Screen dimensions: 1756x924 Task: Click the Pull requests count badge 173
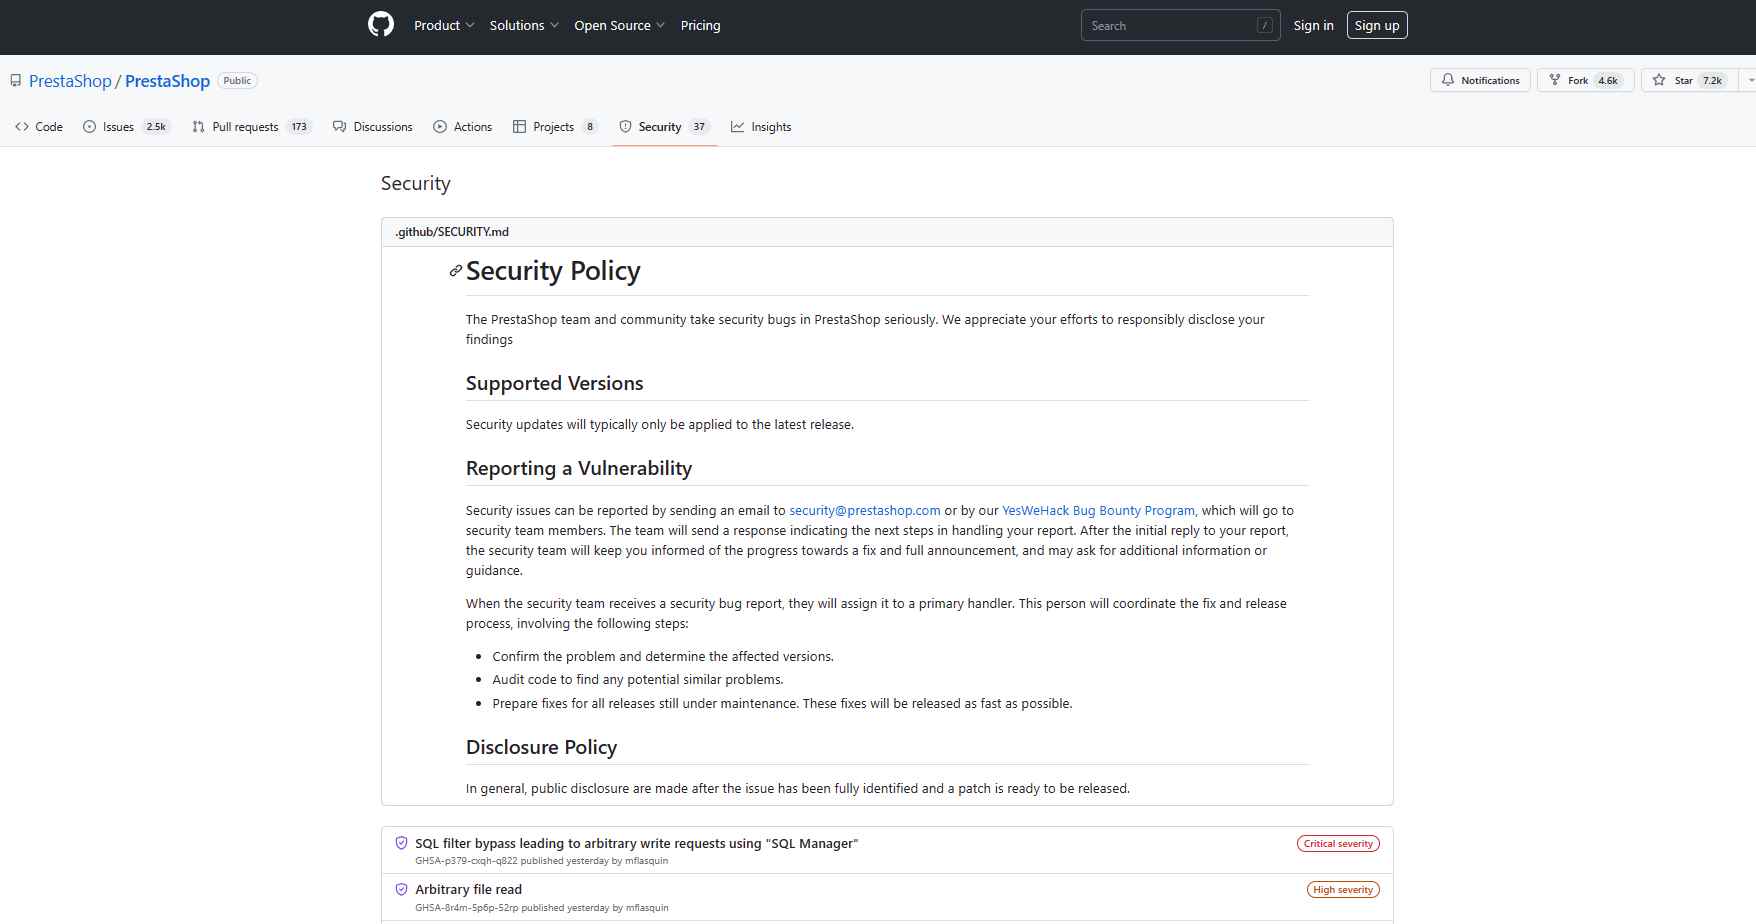[x=299, y=127]
